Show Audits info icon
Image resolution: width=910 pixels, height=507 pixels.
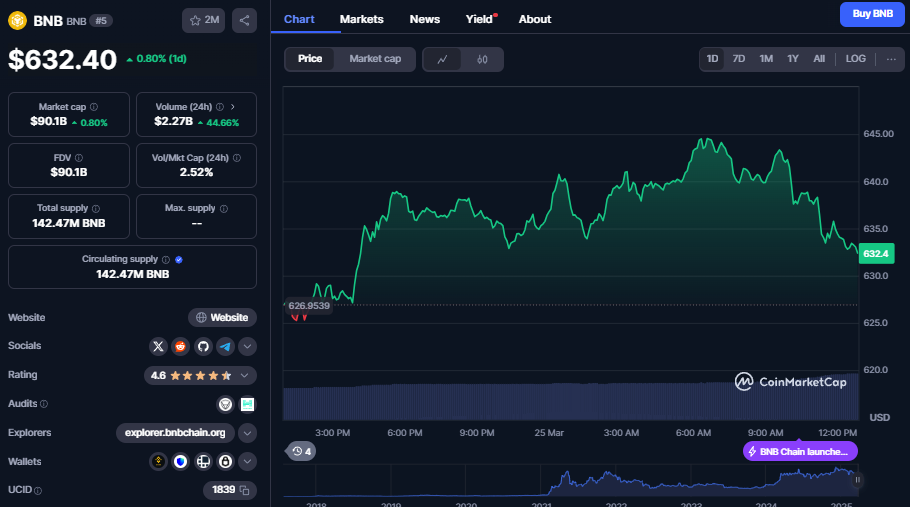coord(44,404)
